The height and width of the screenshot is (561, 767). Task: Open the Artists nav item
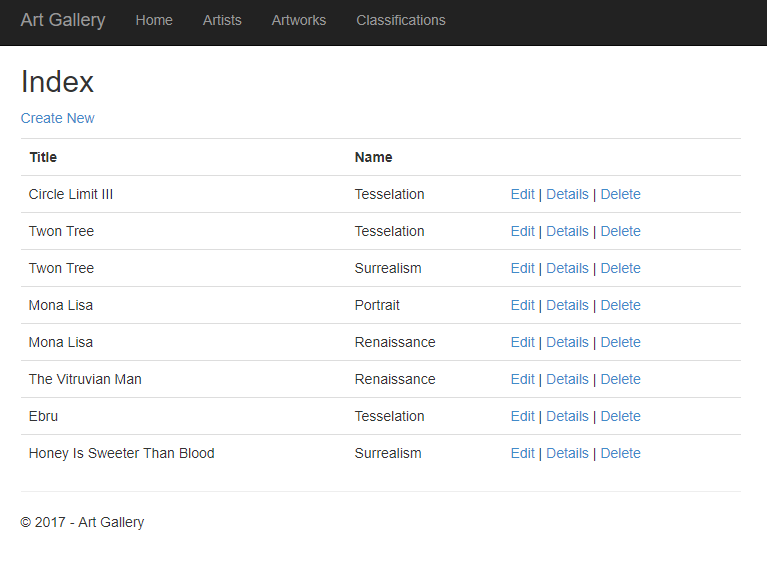[222, 20]
